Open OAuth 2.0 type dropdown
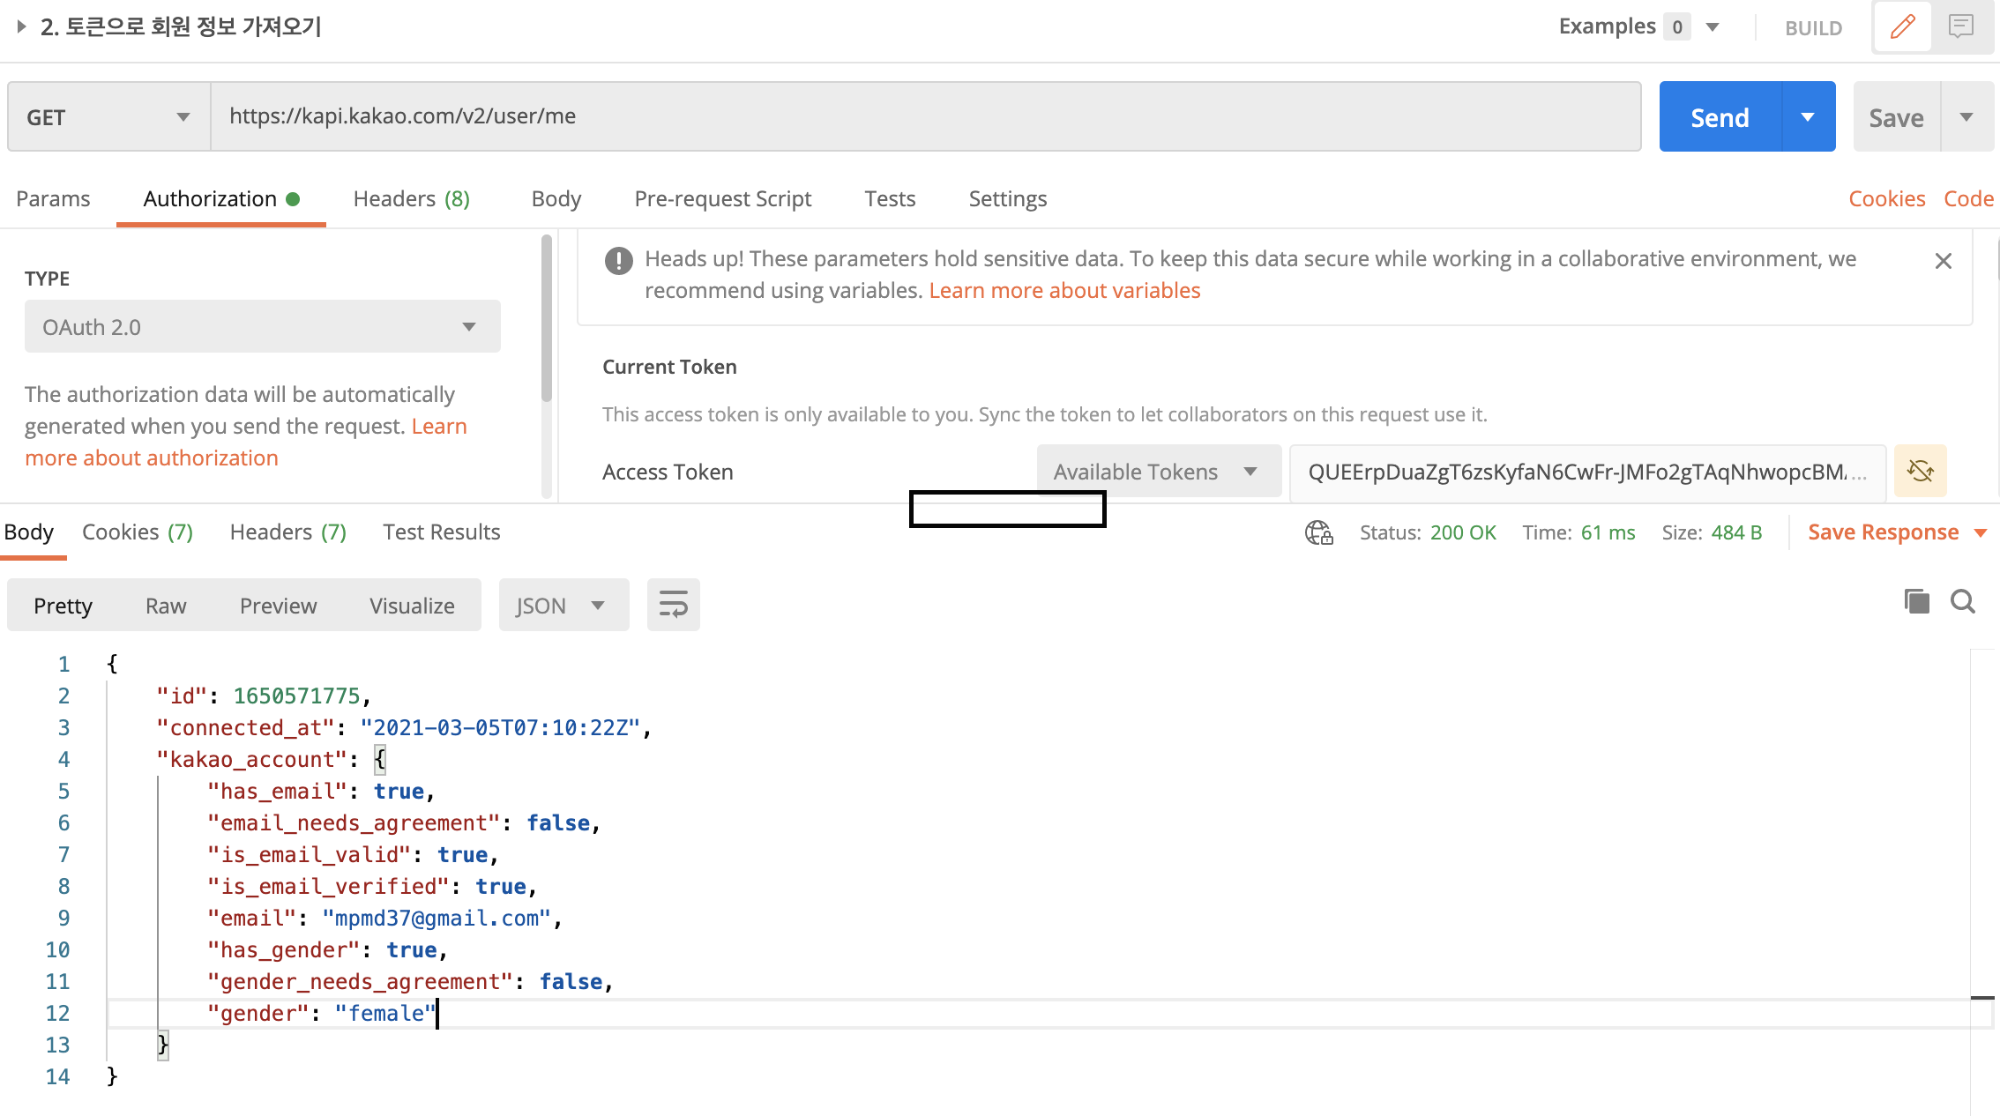The height and width of the screenshot is (1116, 2000). coord(262,327)
